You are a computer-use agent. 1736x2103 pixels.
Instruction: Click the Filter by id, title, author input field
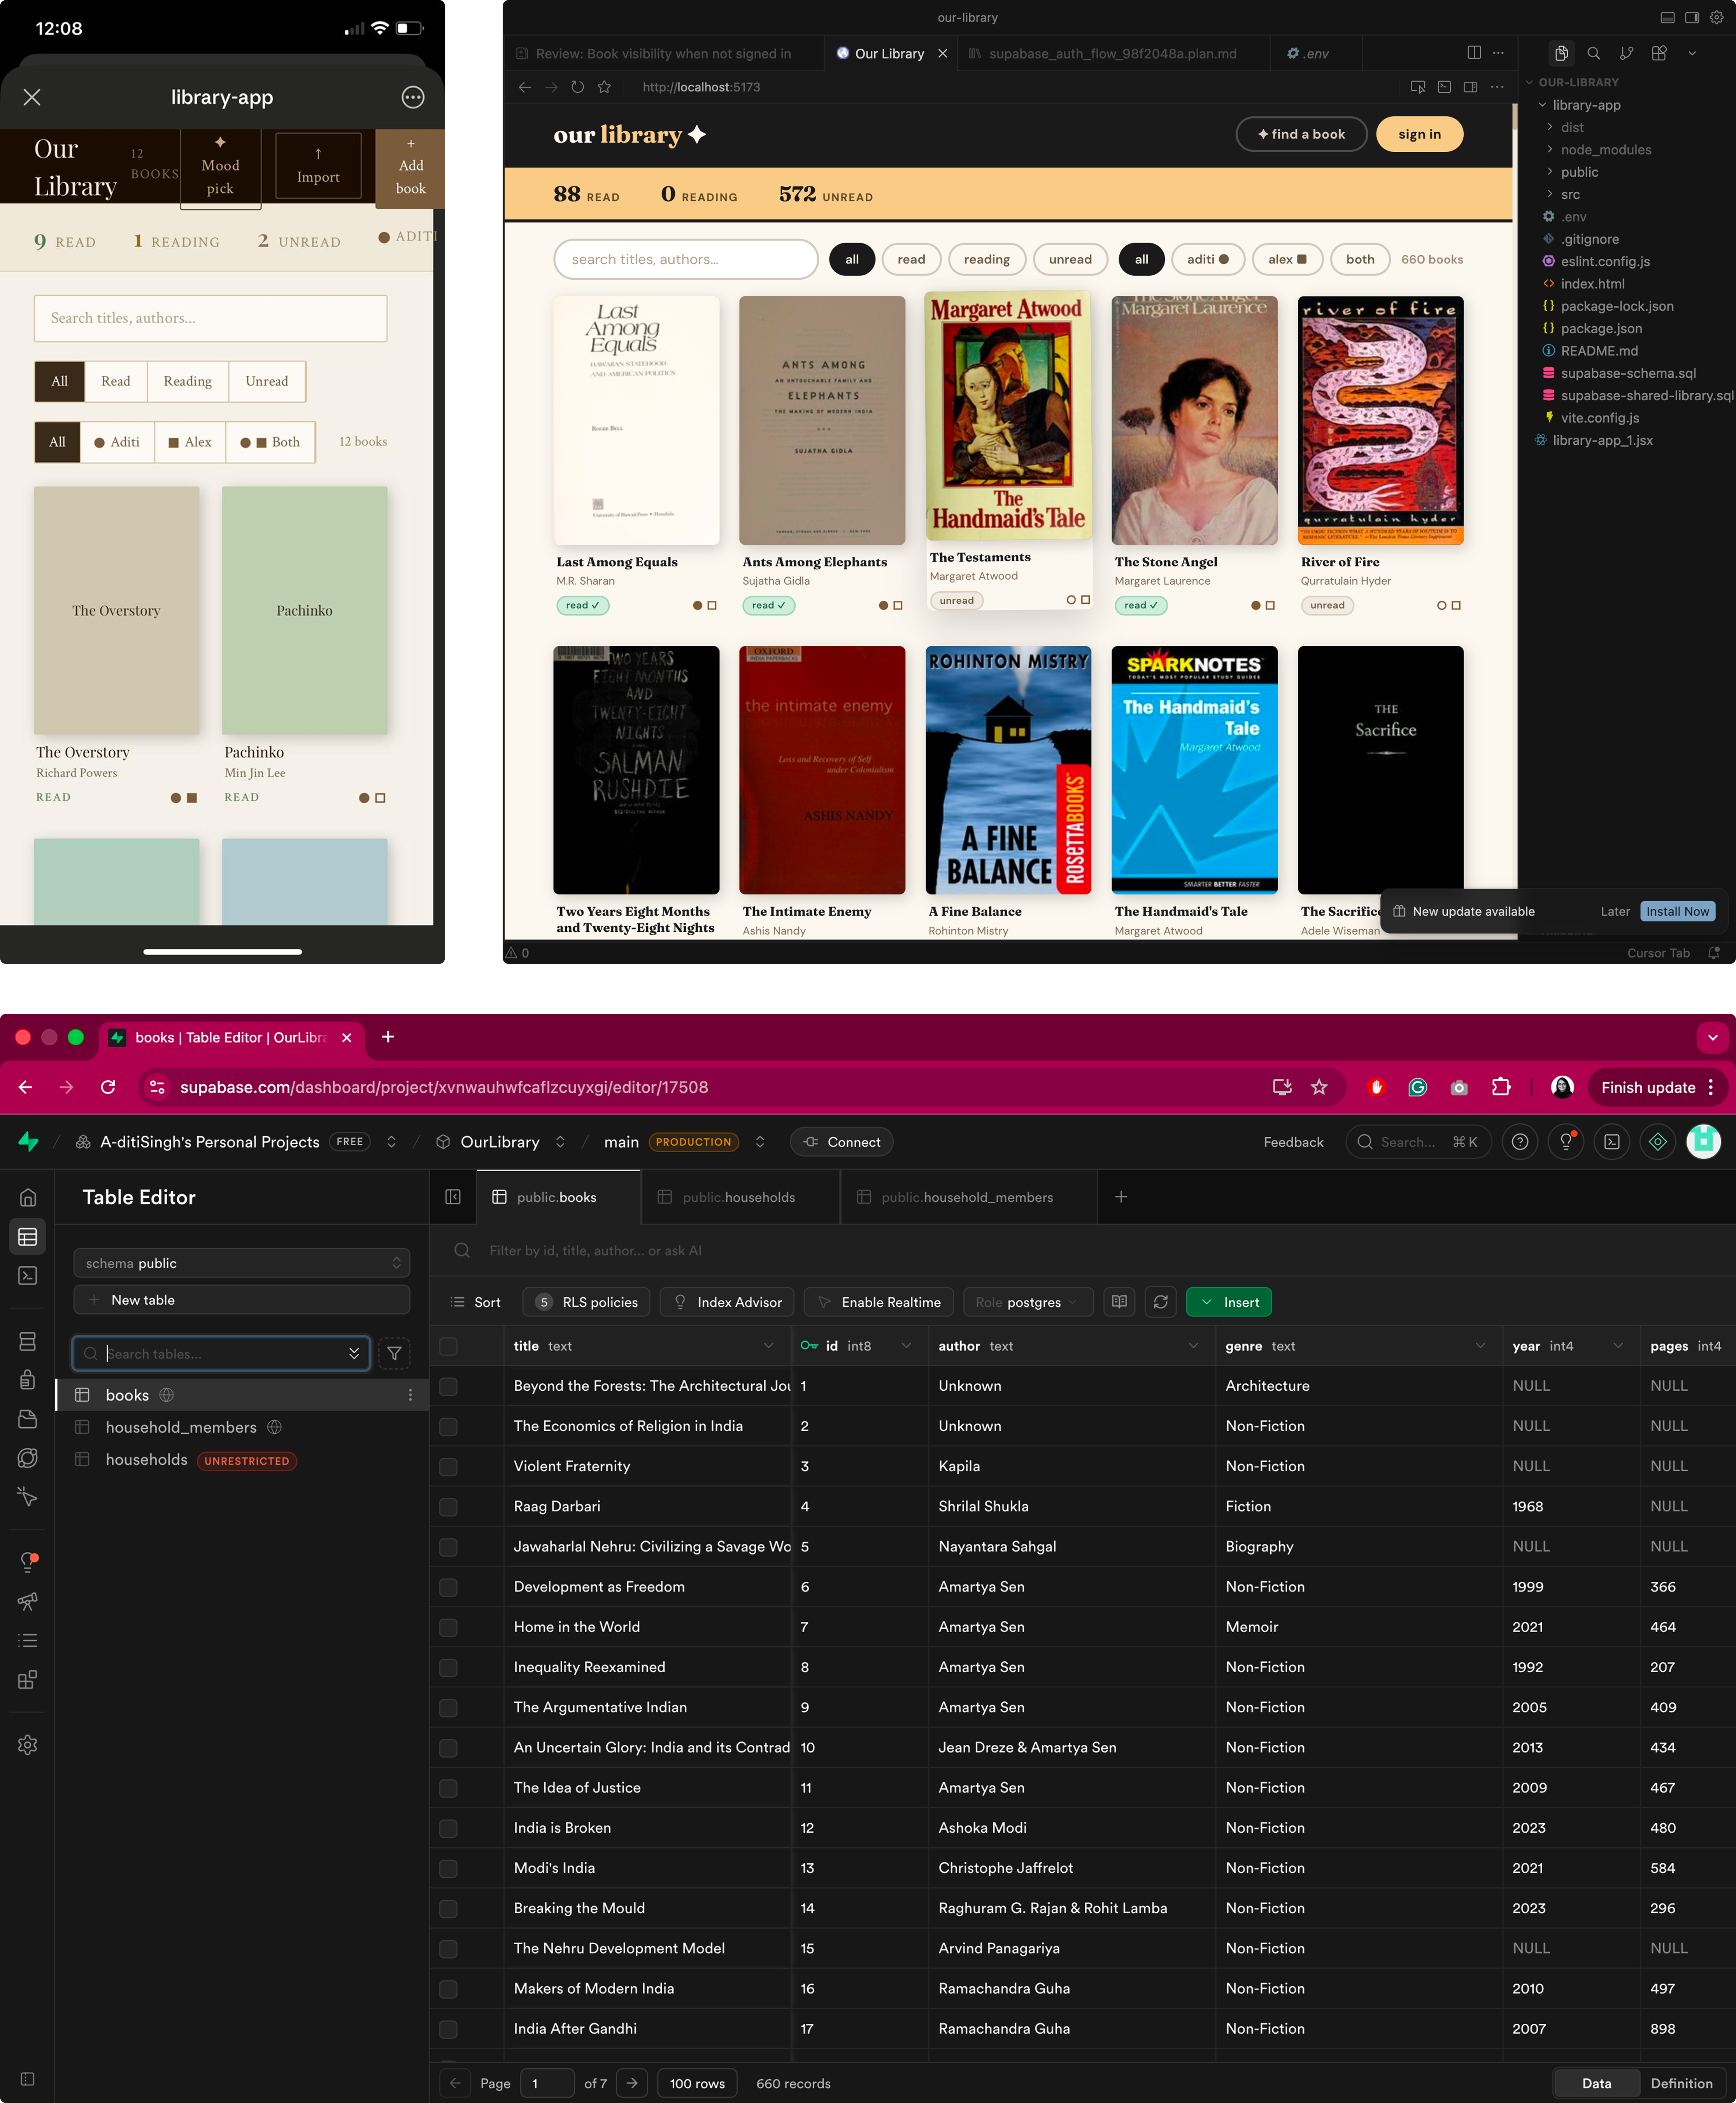click(700, 1250)
